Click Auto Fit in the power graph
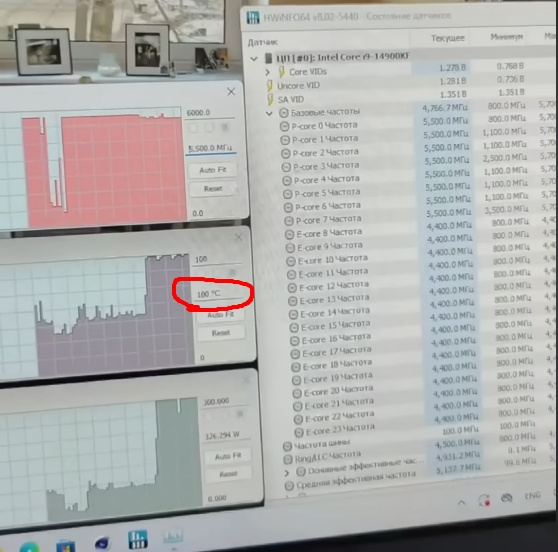558x552 pixels. (228, 456)
